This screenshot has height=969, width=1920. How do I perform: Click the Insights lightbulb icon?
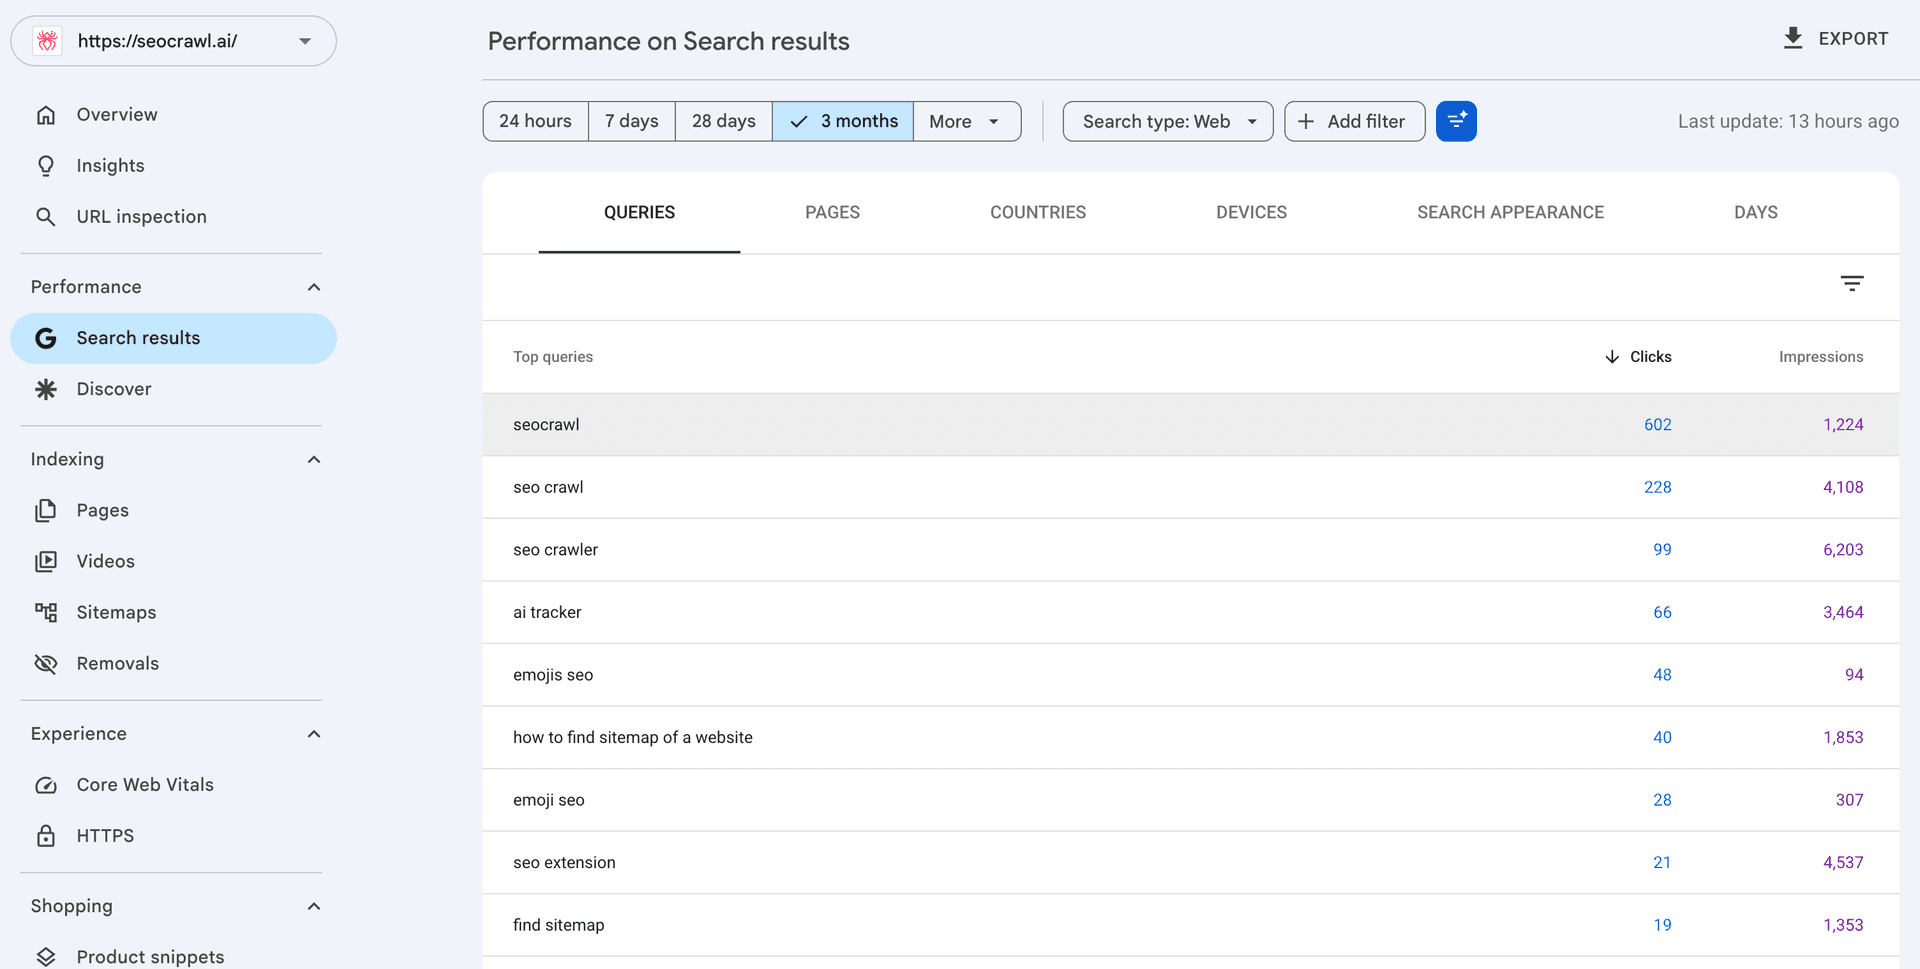[x=46, y=166]
